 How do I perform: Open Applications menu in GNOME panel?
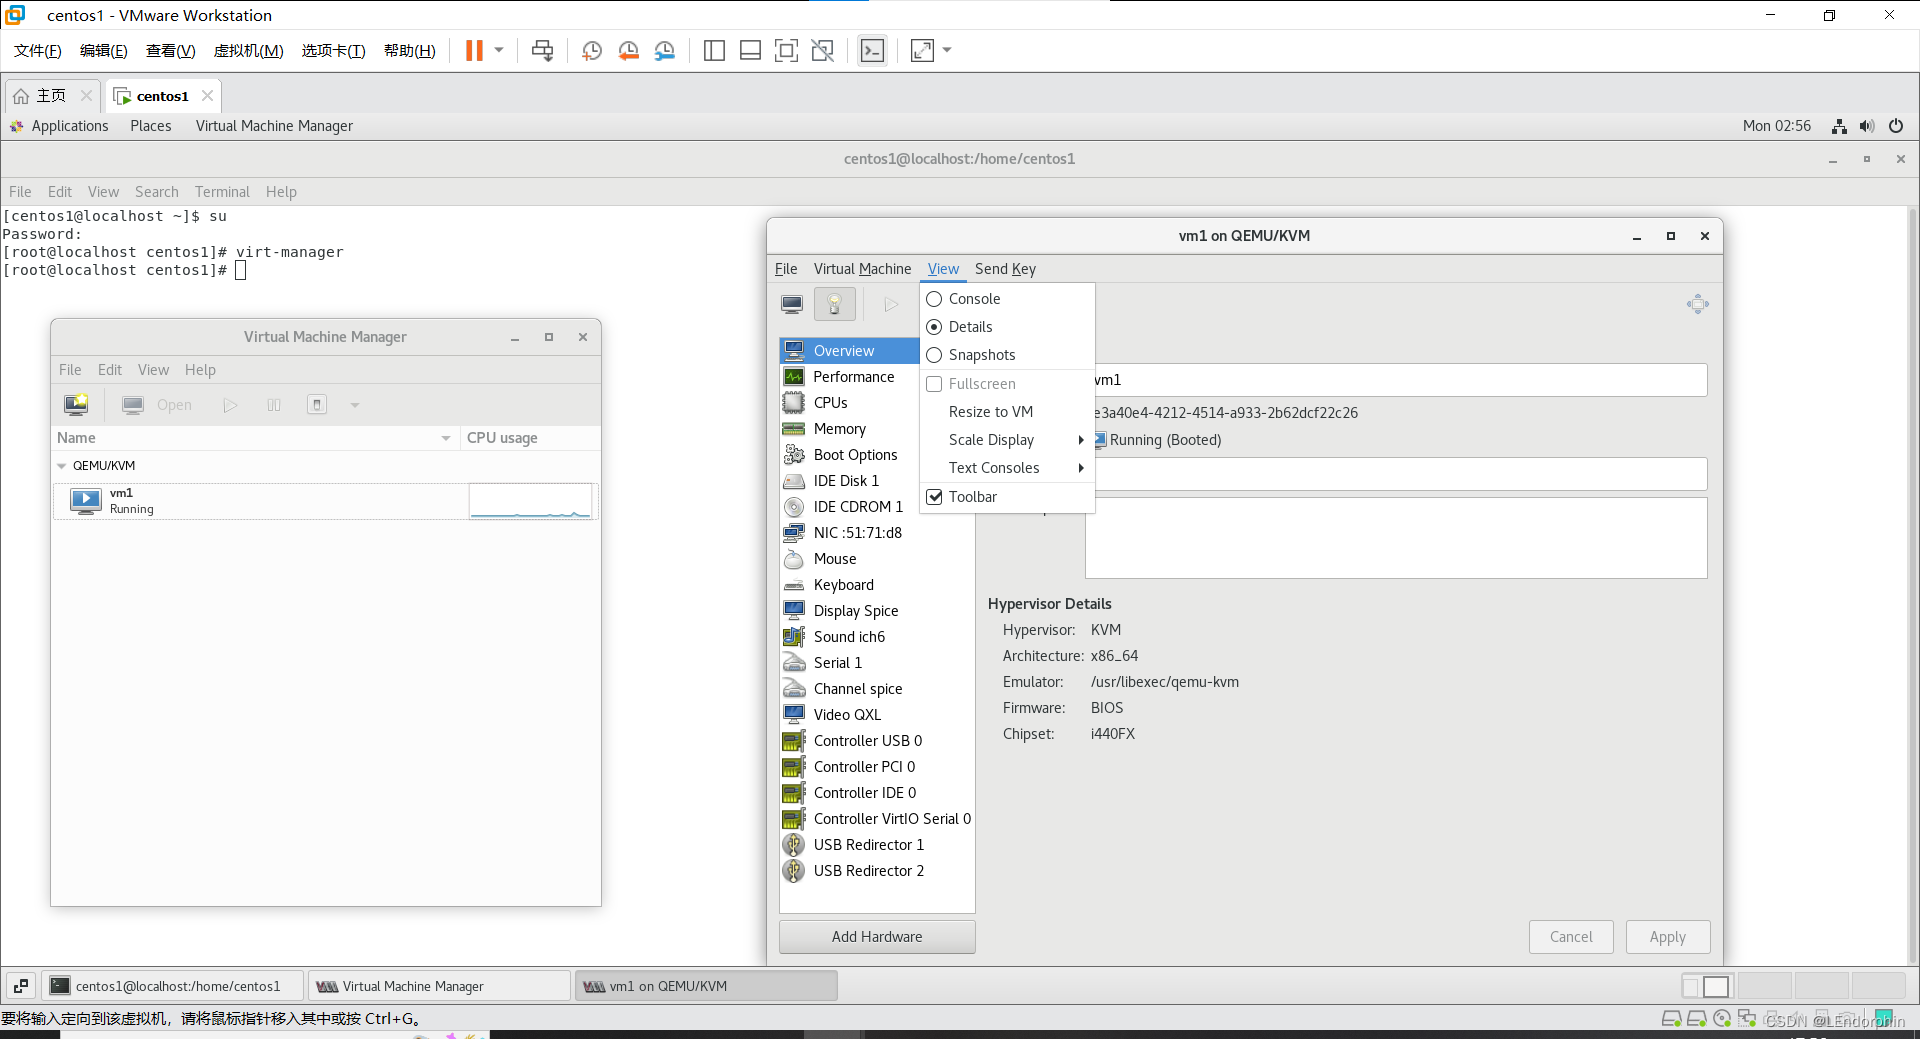click(x=69, y=126)
